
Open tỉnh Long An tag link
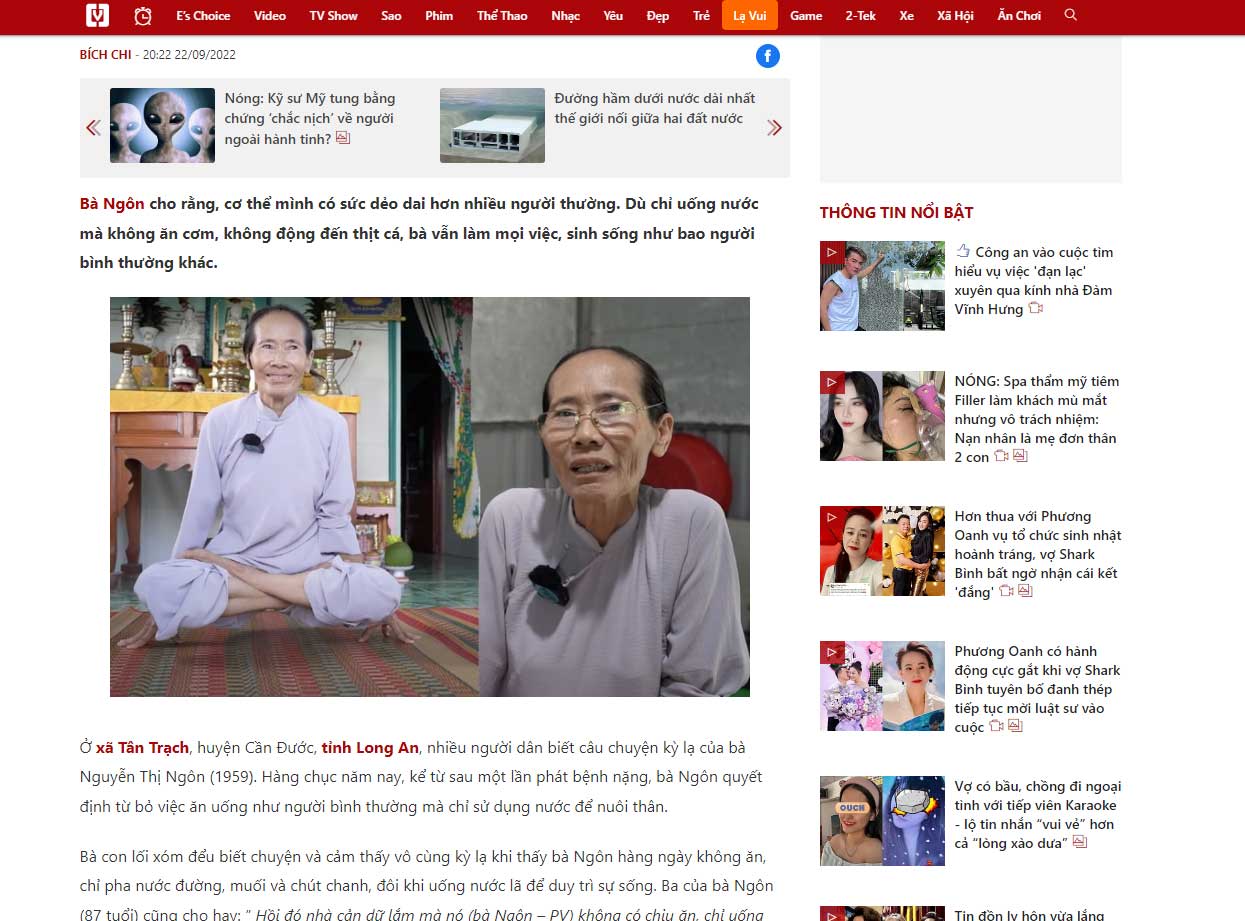(x=370, y=748)
